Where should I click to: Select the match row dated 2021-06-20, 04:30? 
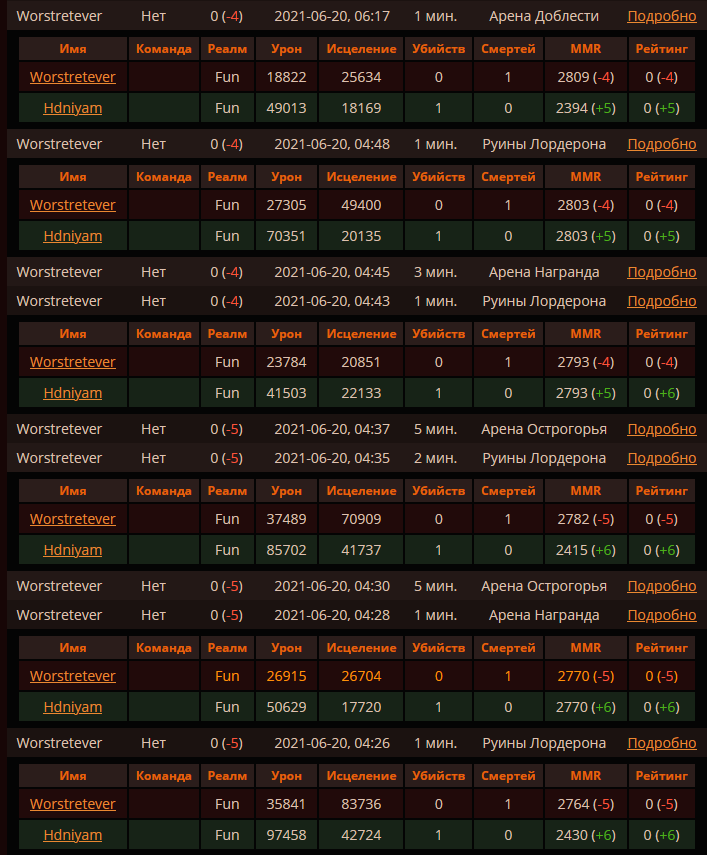click(x=357, y=586)
